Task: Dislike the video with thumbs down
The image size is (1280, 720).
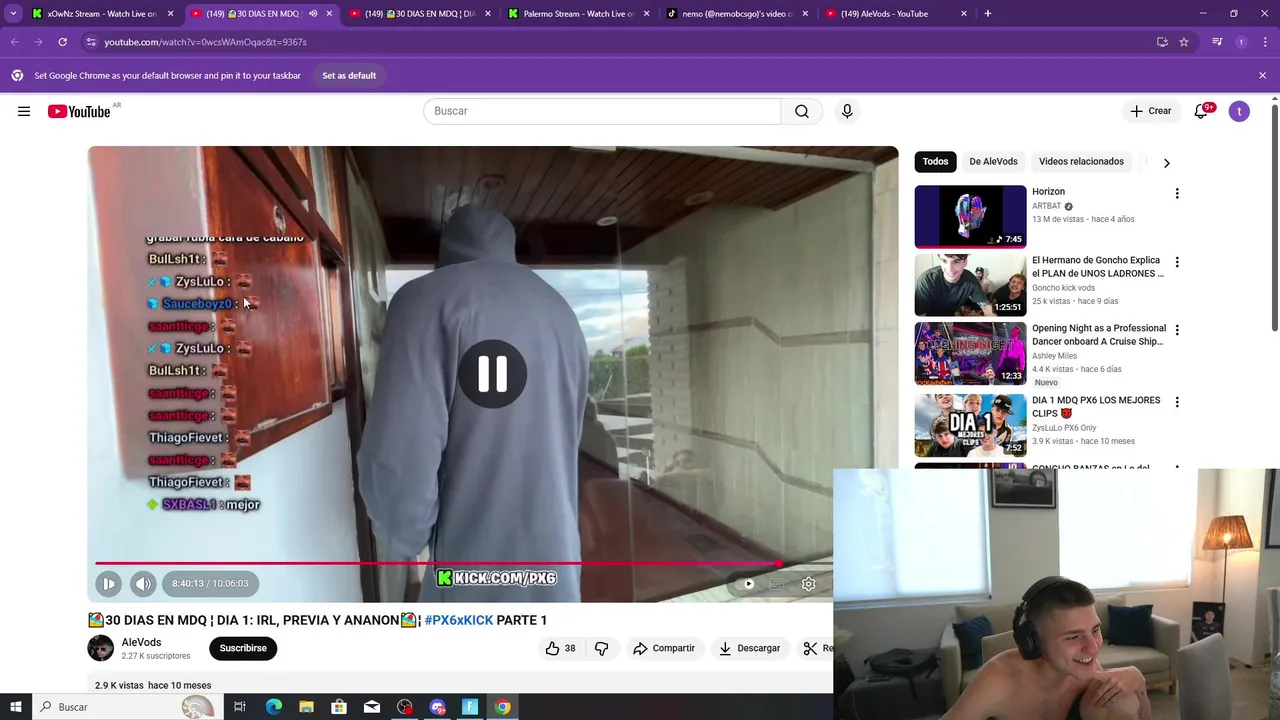Action: pos(601,648)
